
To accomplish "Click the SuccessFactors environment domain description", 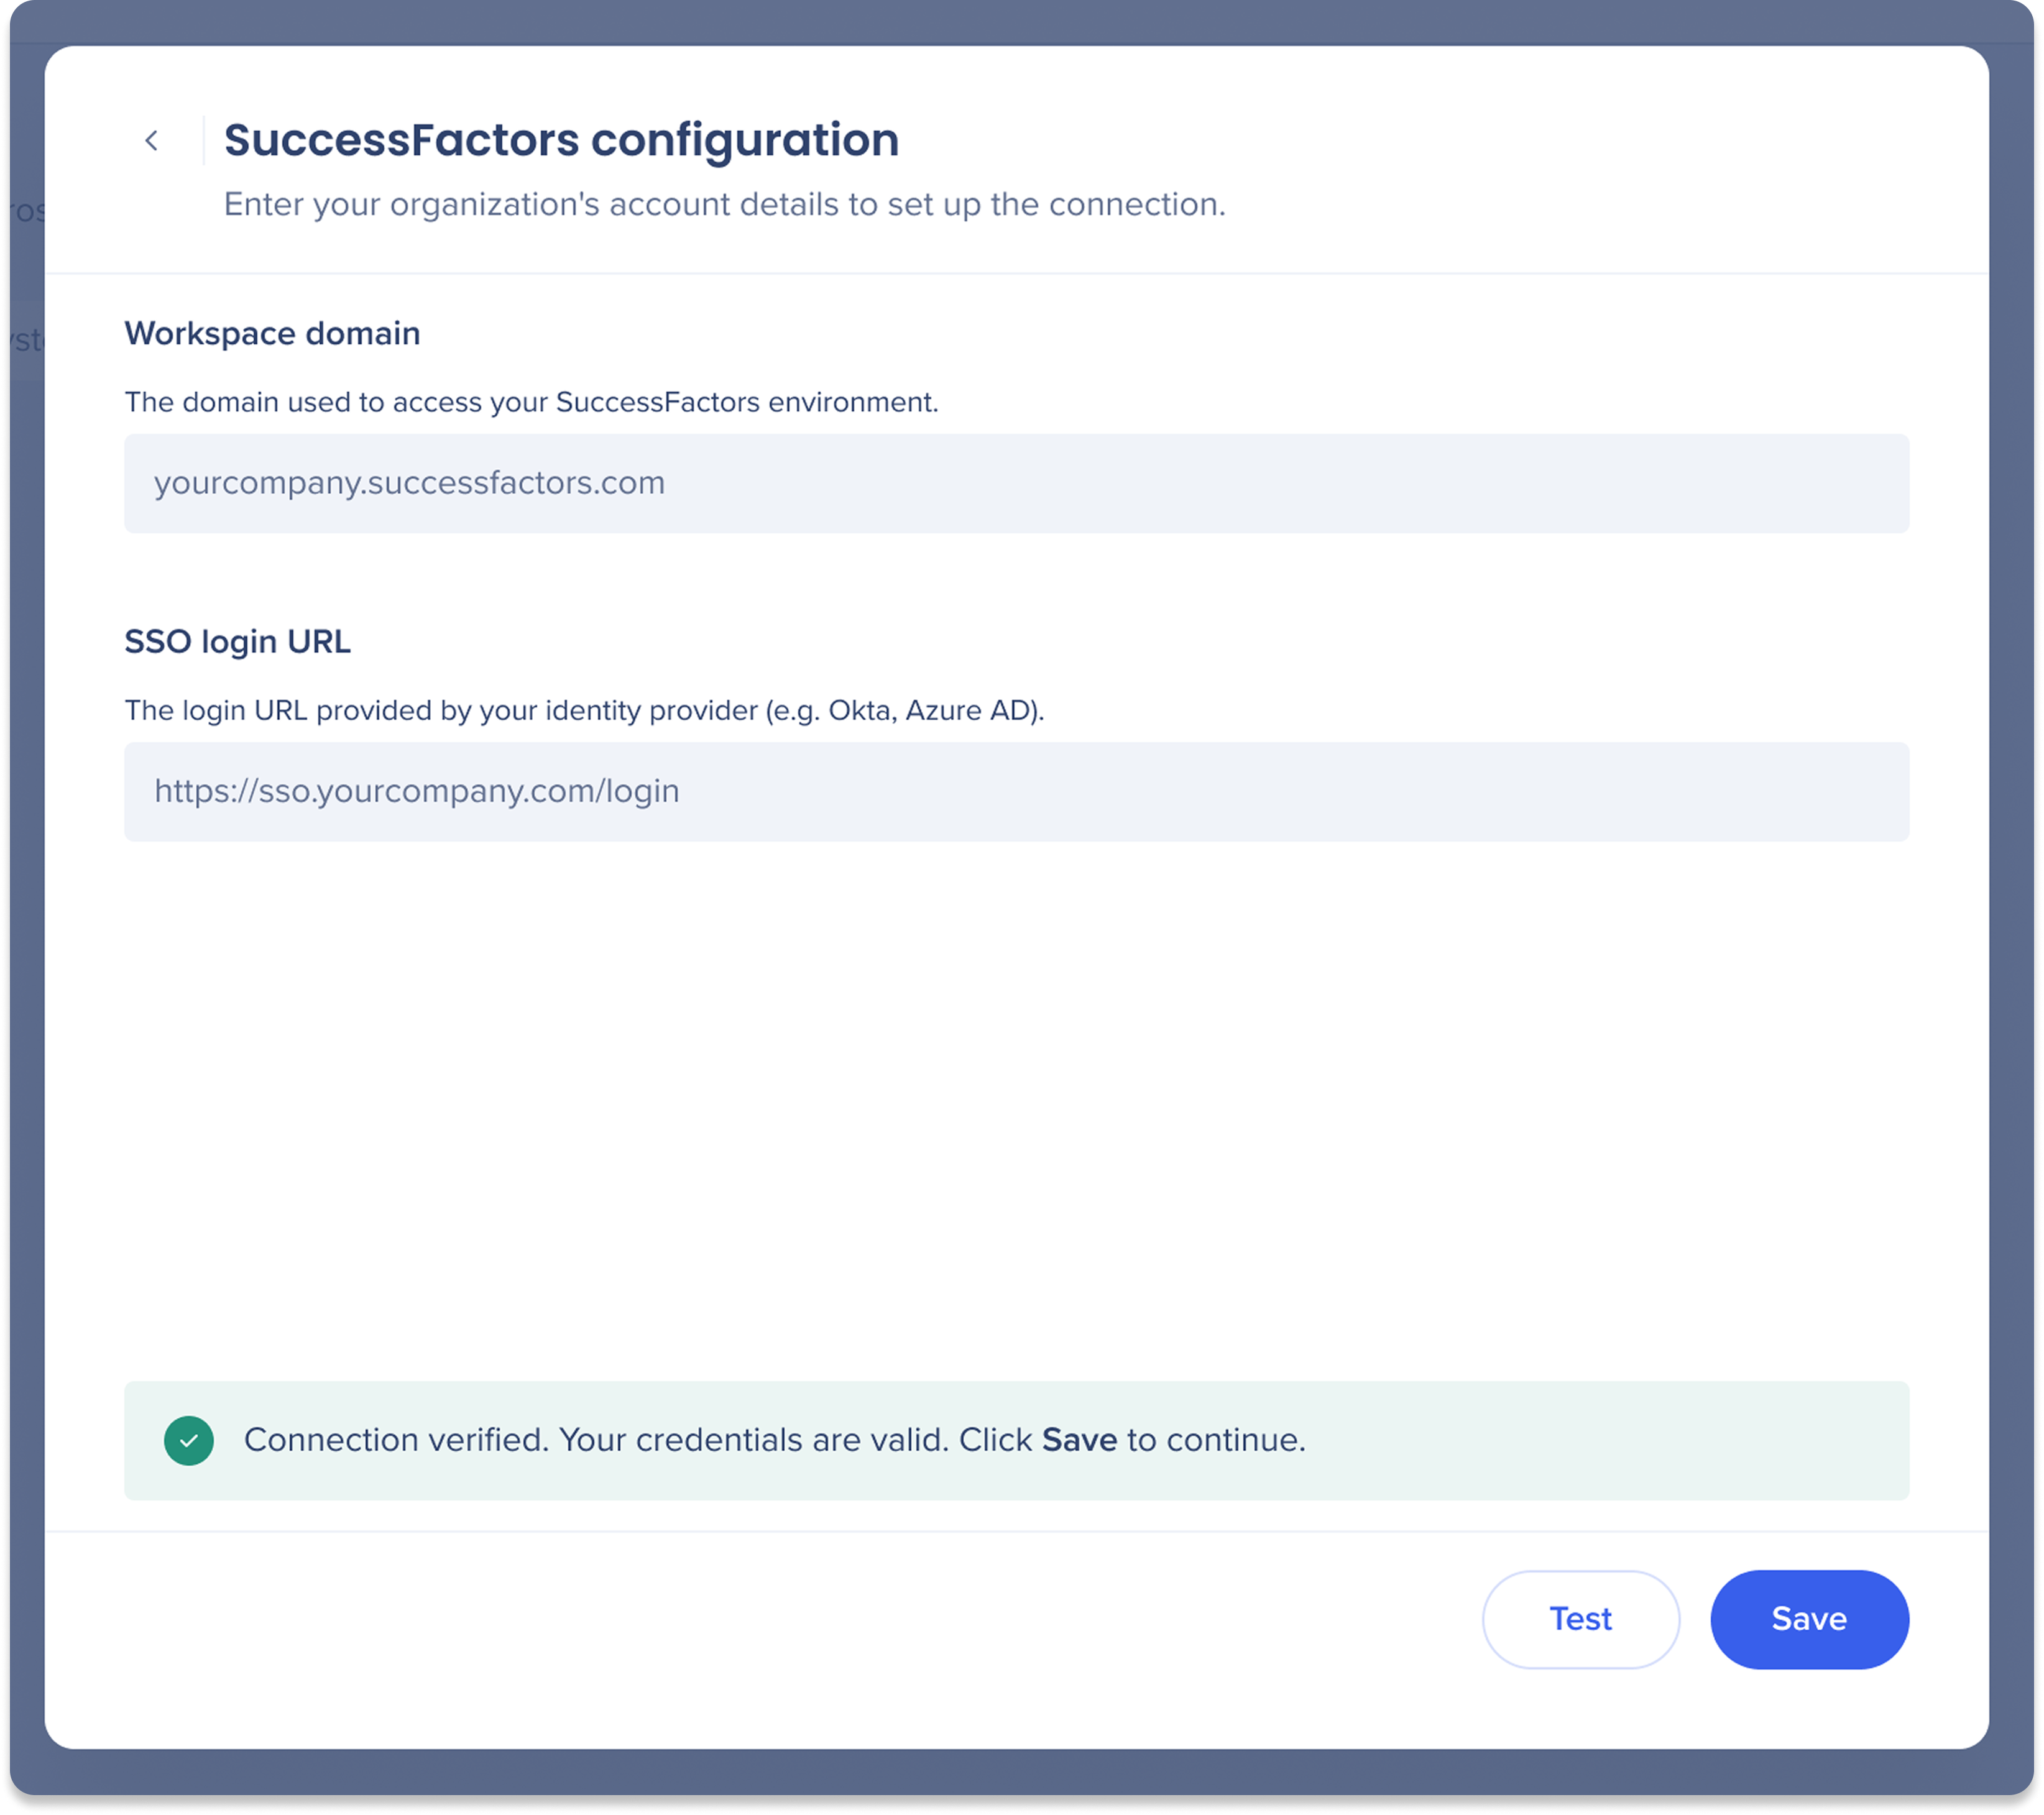I will point(531,402).
